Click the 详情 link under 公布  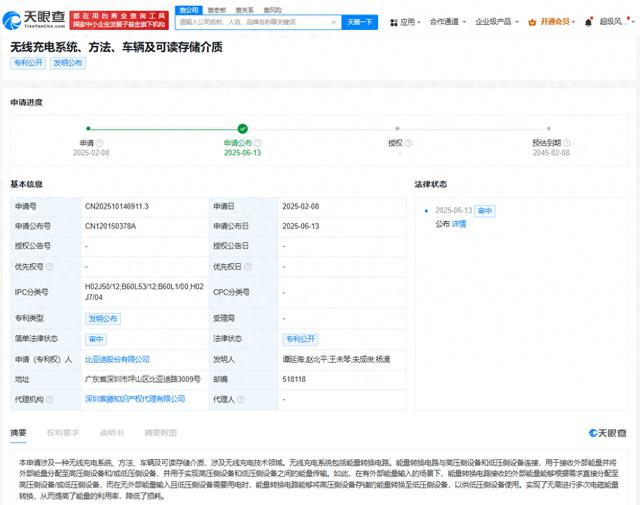(x=459, y=224)
